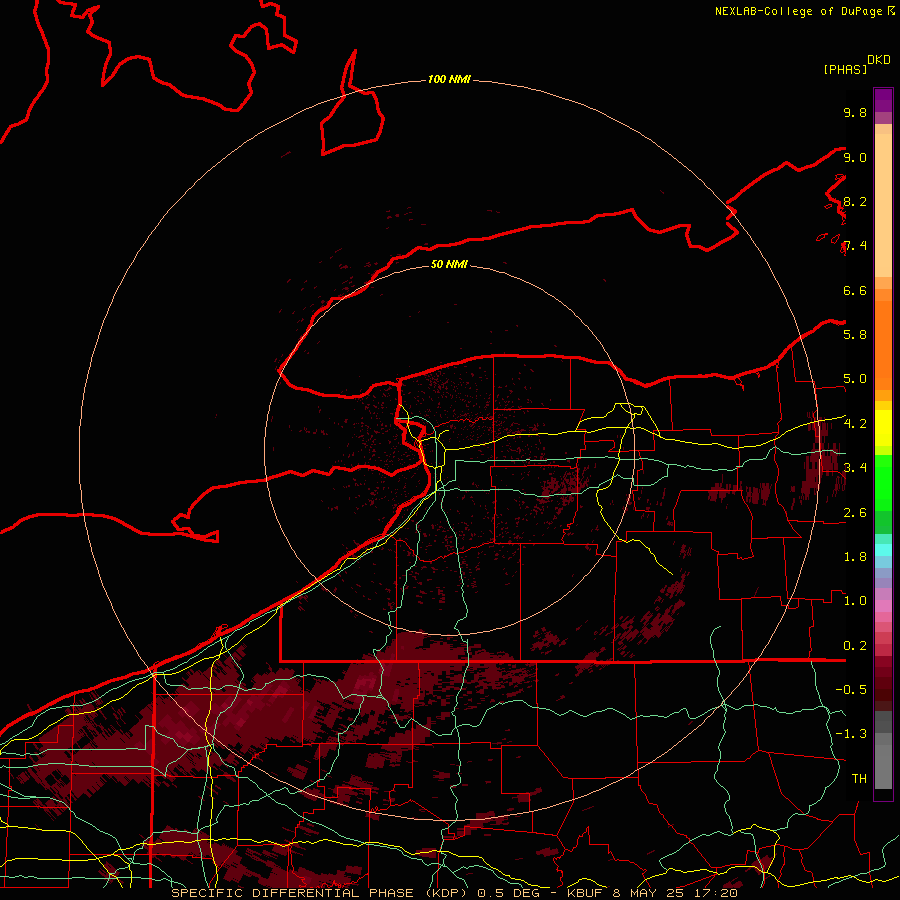The width and height of the screenshot is (900, 900).
Task: Click the 3.4 value on the color scale
Action: point(855,467)
